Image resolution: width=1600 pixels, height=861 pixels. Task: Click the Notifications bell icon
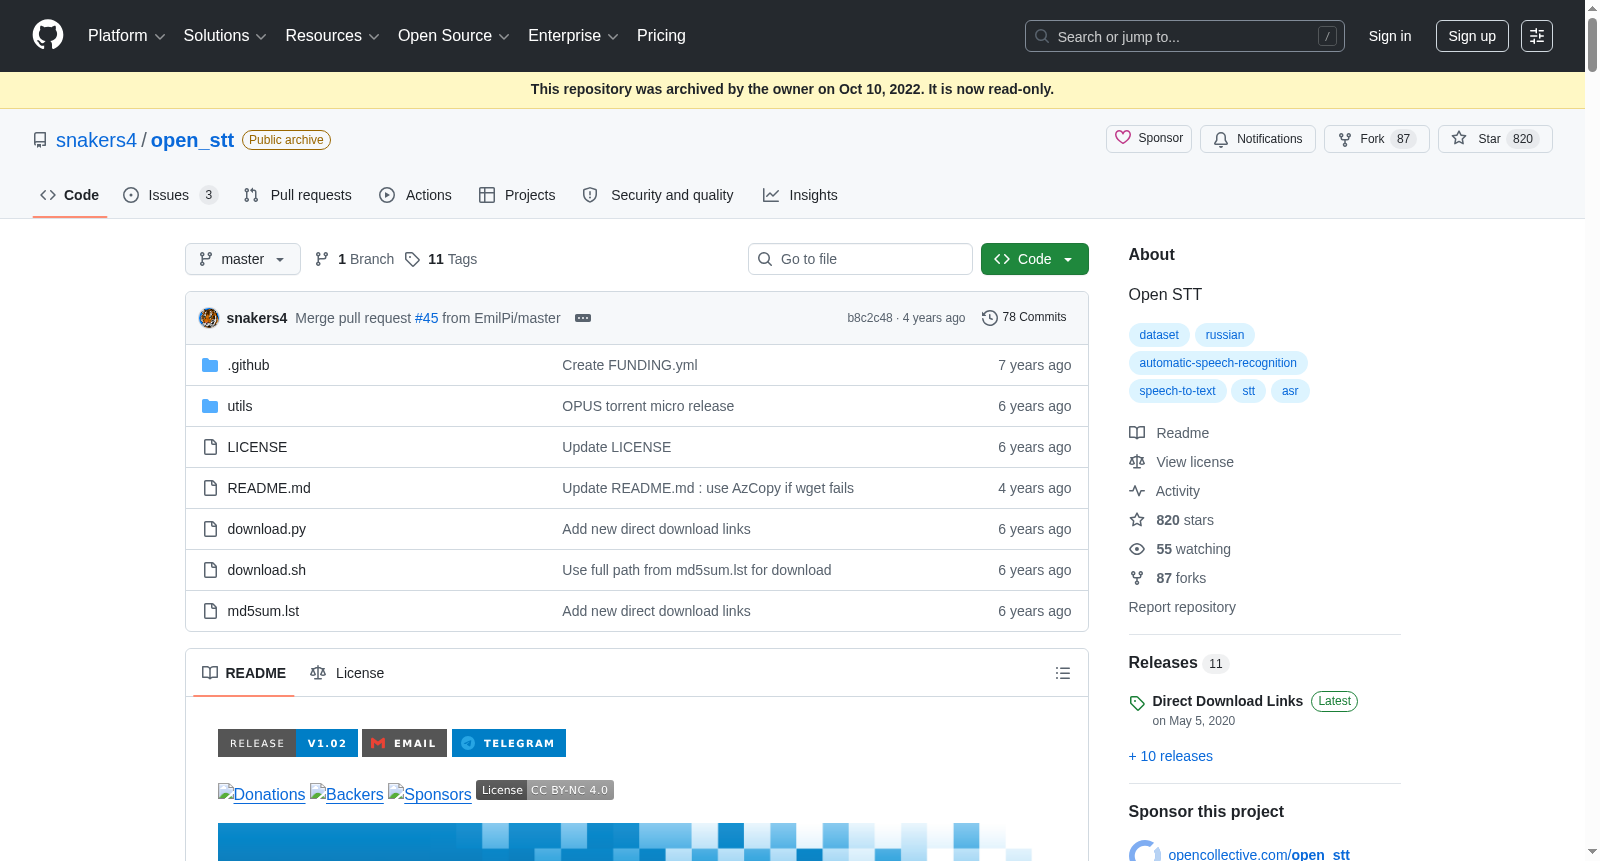1221,139
